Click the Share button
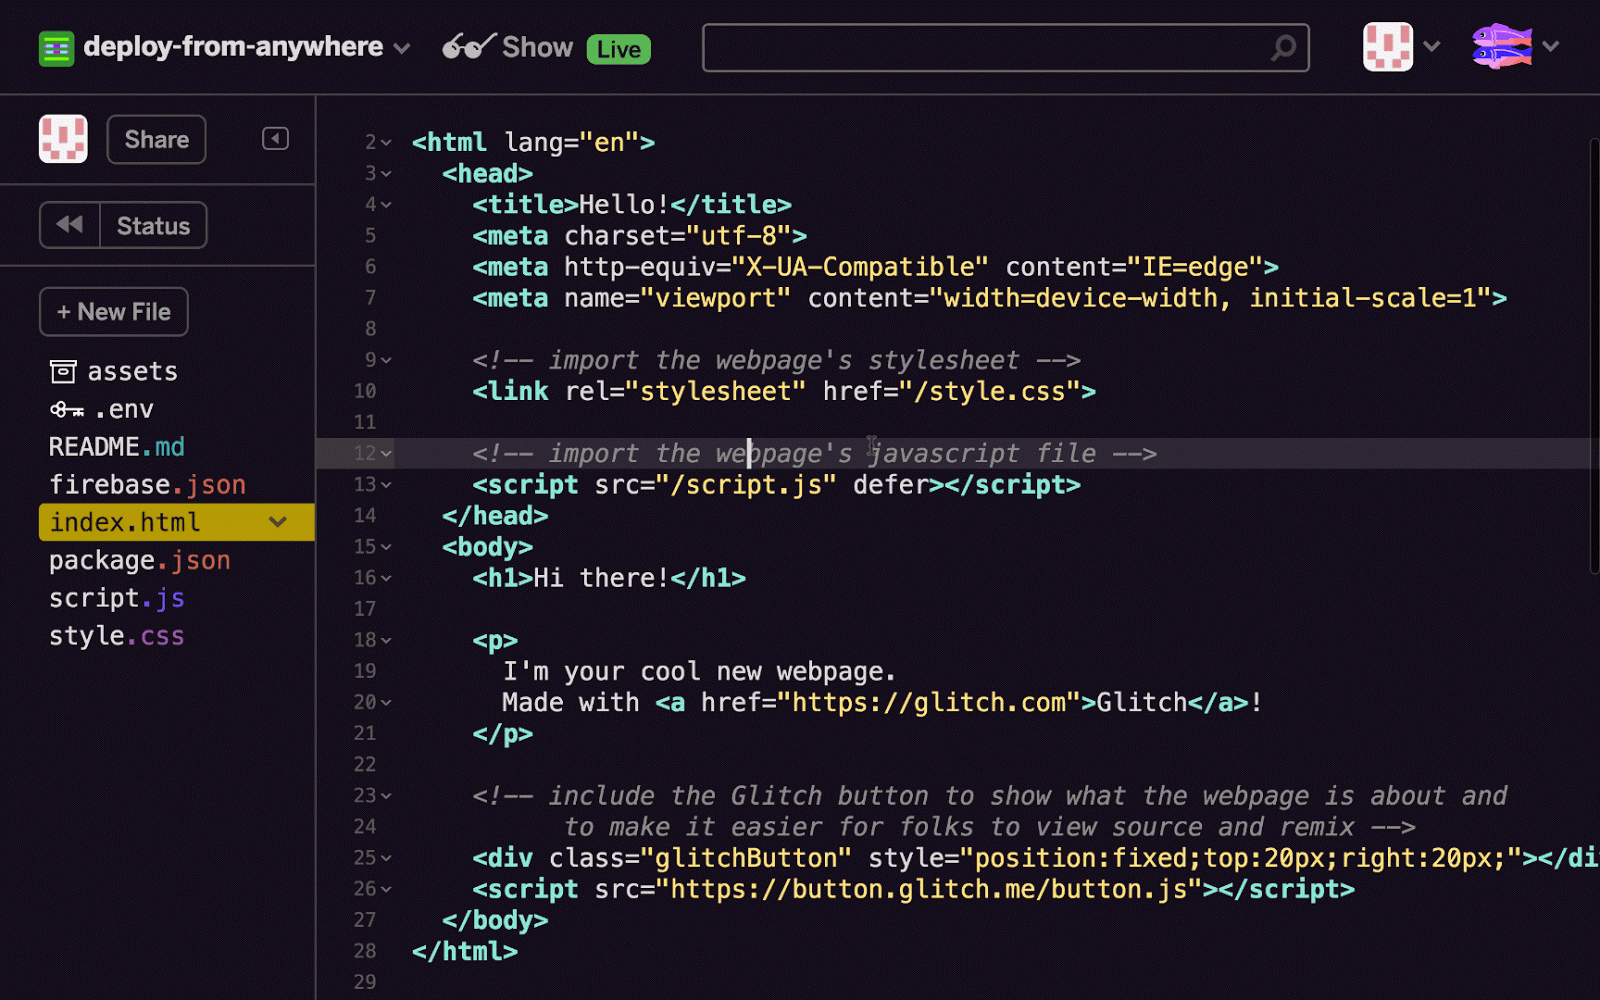 coord(156,139)
